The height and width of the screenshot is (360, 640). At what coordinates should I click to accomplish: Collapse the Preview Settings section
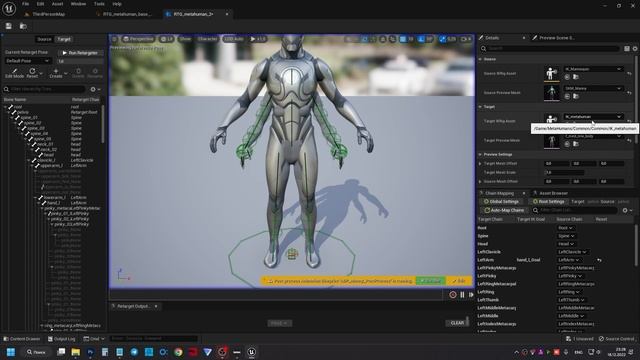click(480, 154)
